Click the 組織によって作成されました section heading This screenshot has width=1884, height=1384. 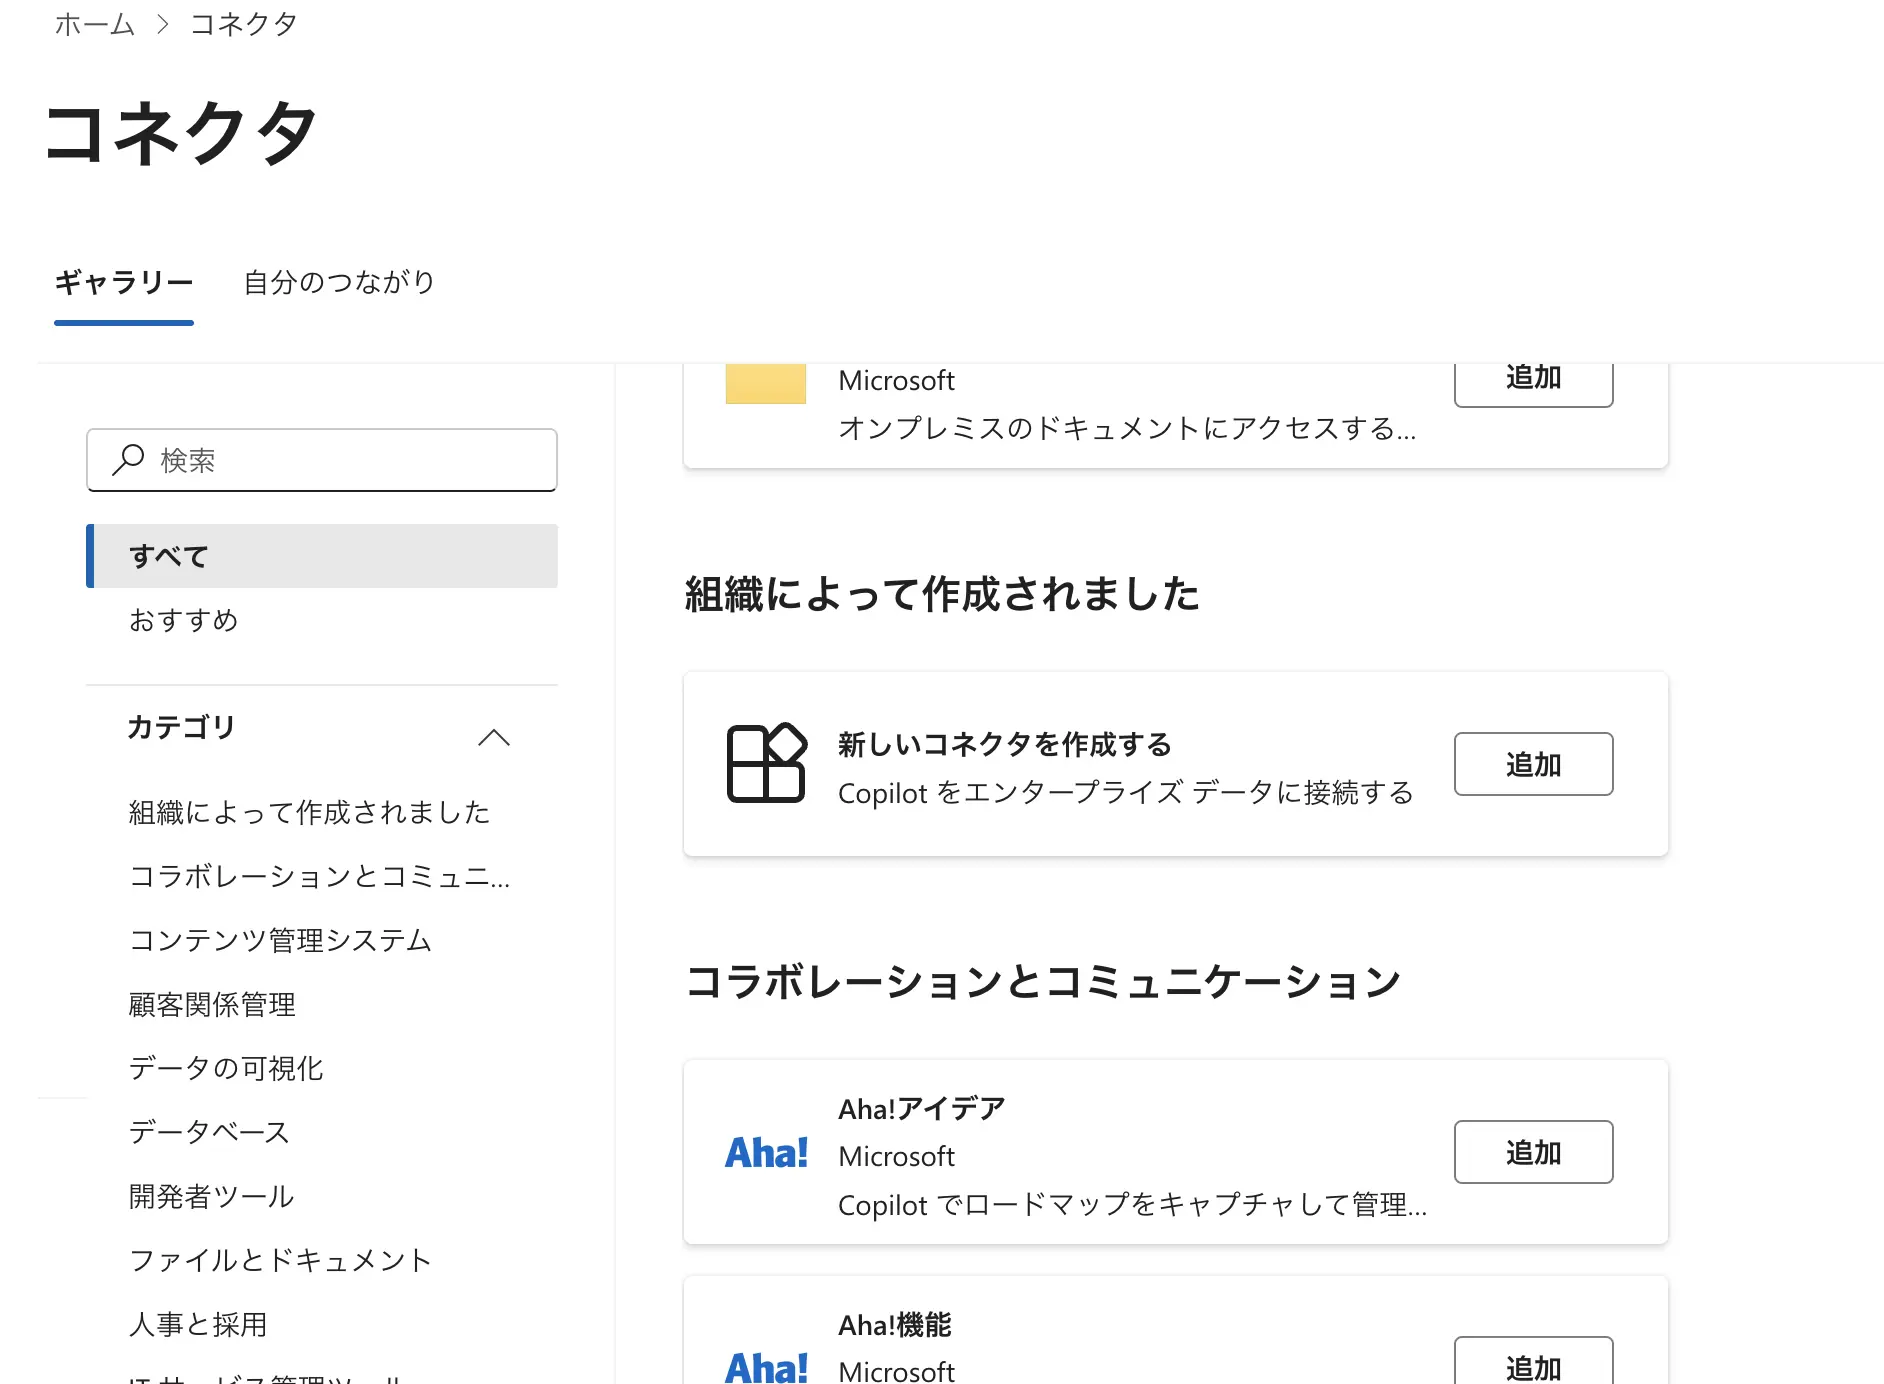pos(942,593)
